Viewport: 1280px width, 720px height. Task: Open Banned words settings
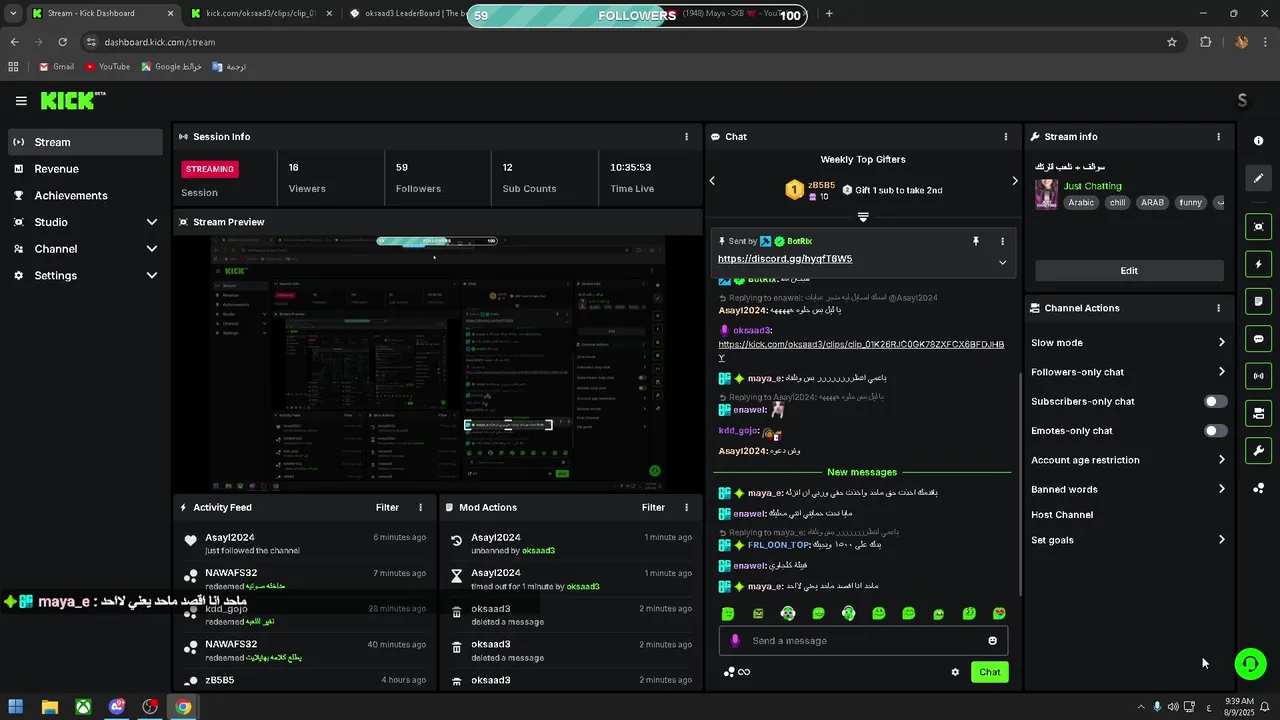click(x=1128, y=490)
